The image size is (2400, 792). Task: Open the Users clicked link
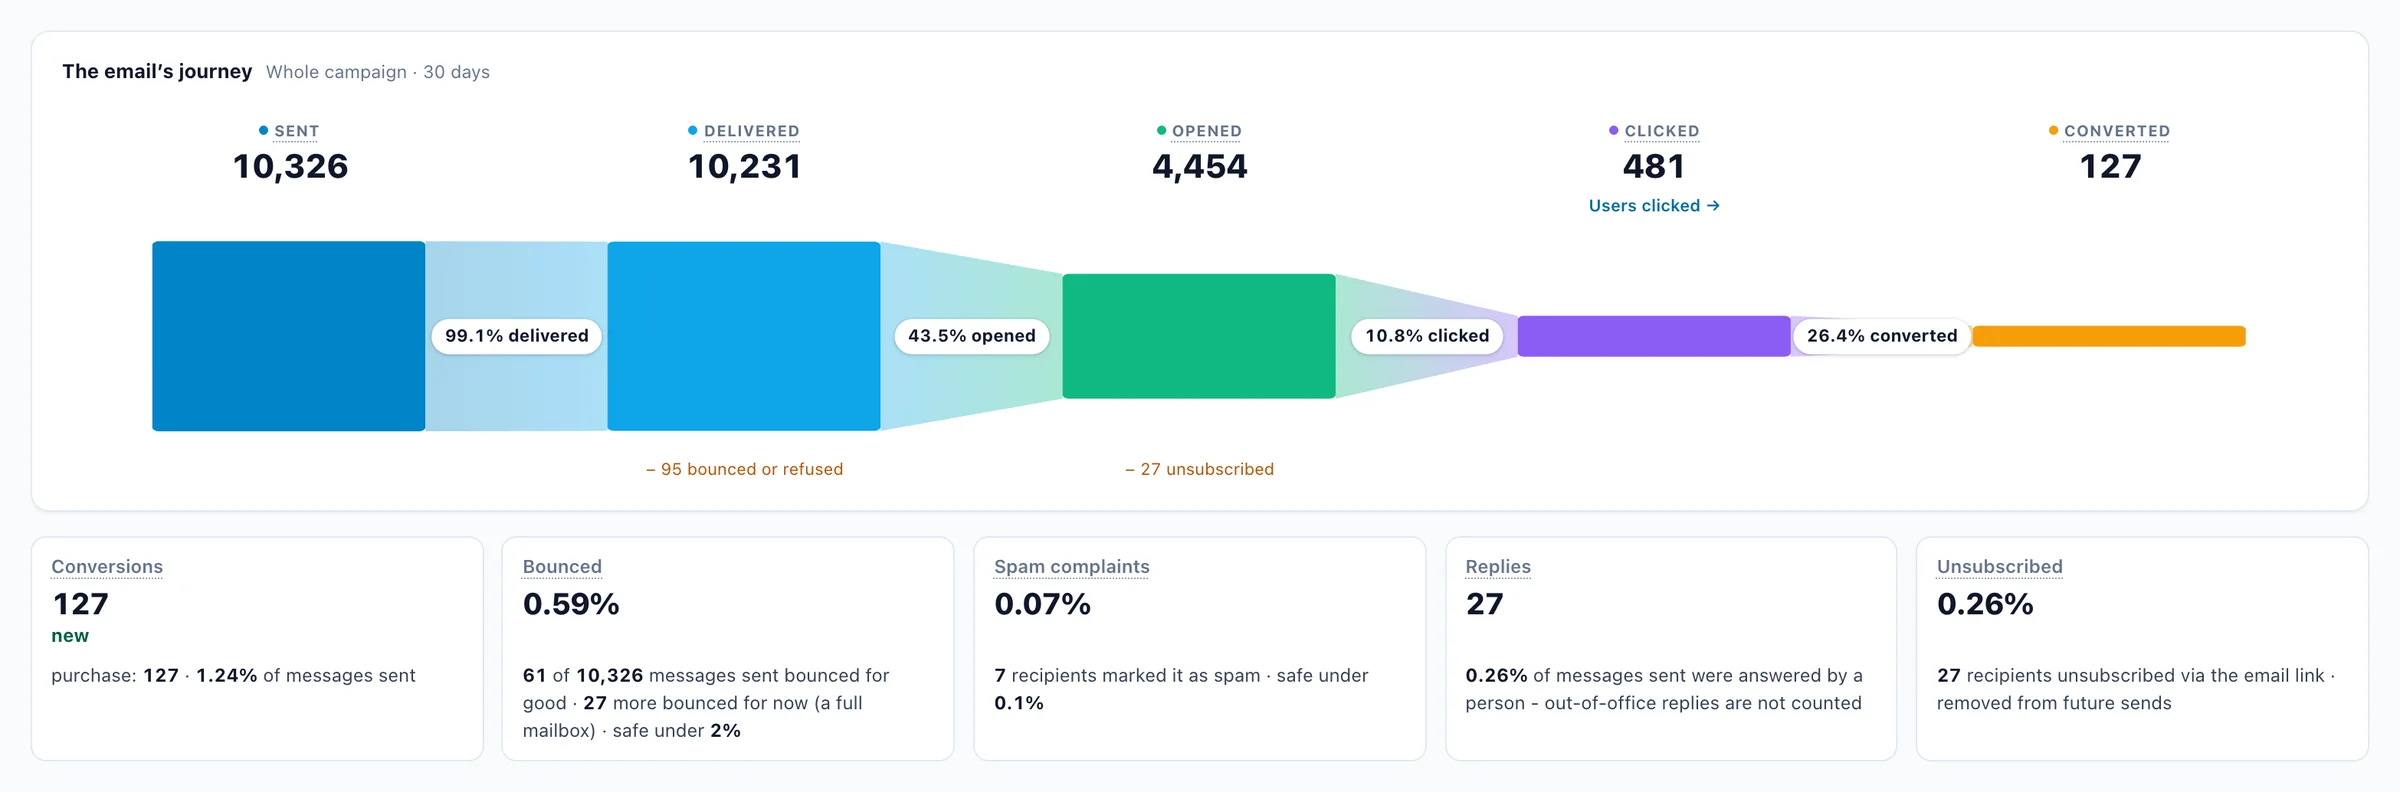[x=1654, y=206]
